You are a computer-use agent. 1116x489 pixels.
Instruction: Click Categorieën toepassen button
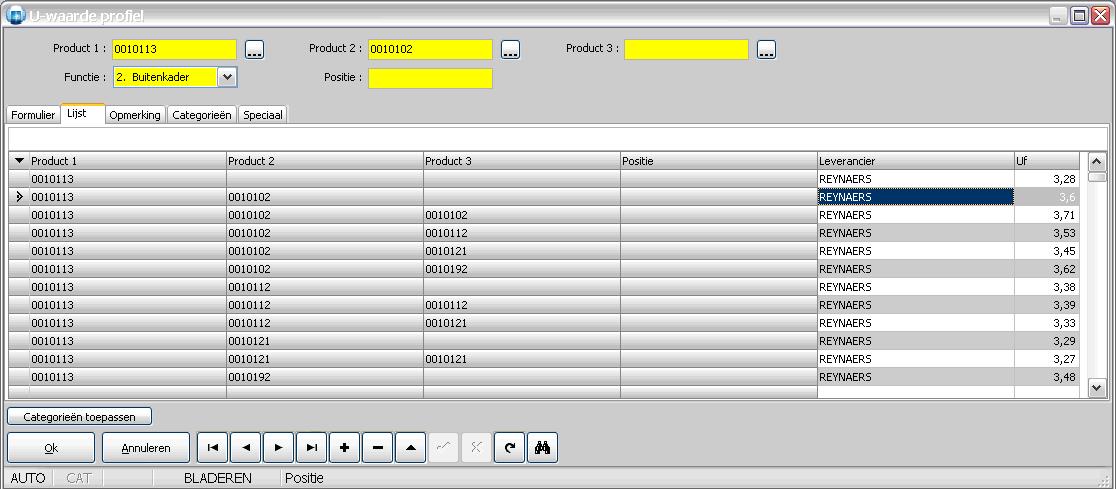[x=80, y=416]
